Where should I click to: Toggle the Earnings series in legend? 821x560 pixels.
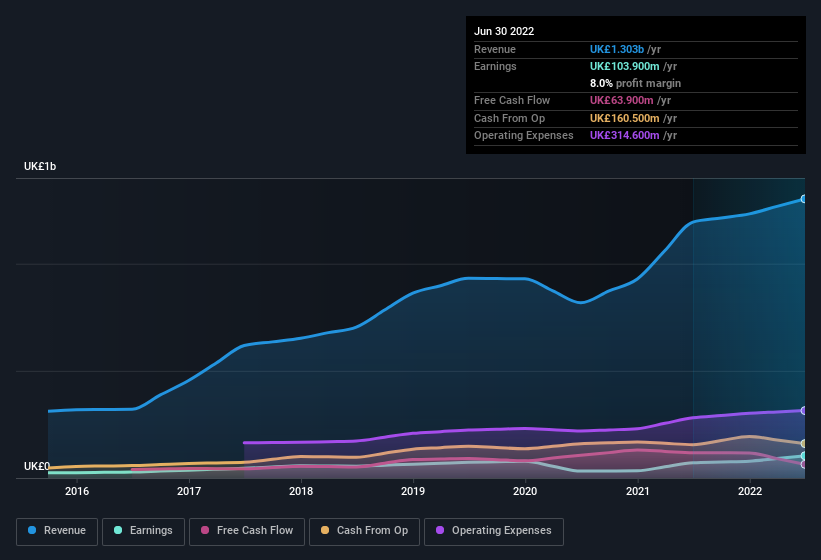(x=143, y=531)
